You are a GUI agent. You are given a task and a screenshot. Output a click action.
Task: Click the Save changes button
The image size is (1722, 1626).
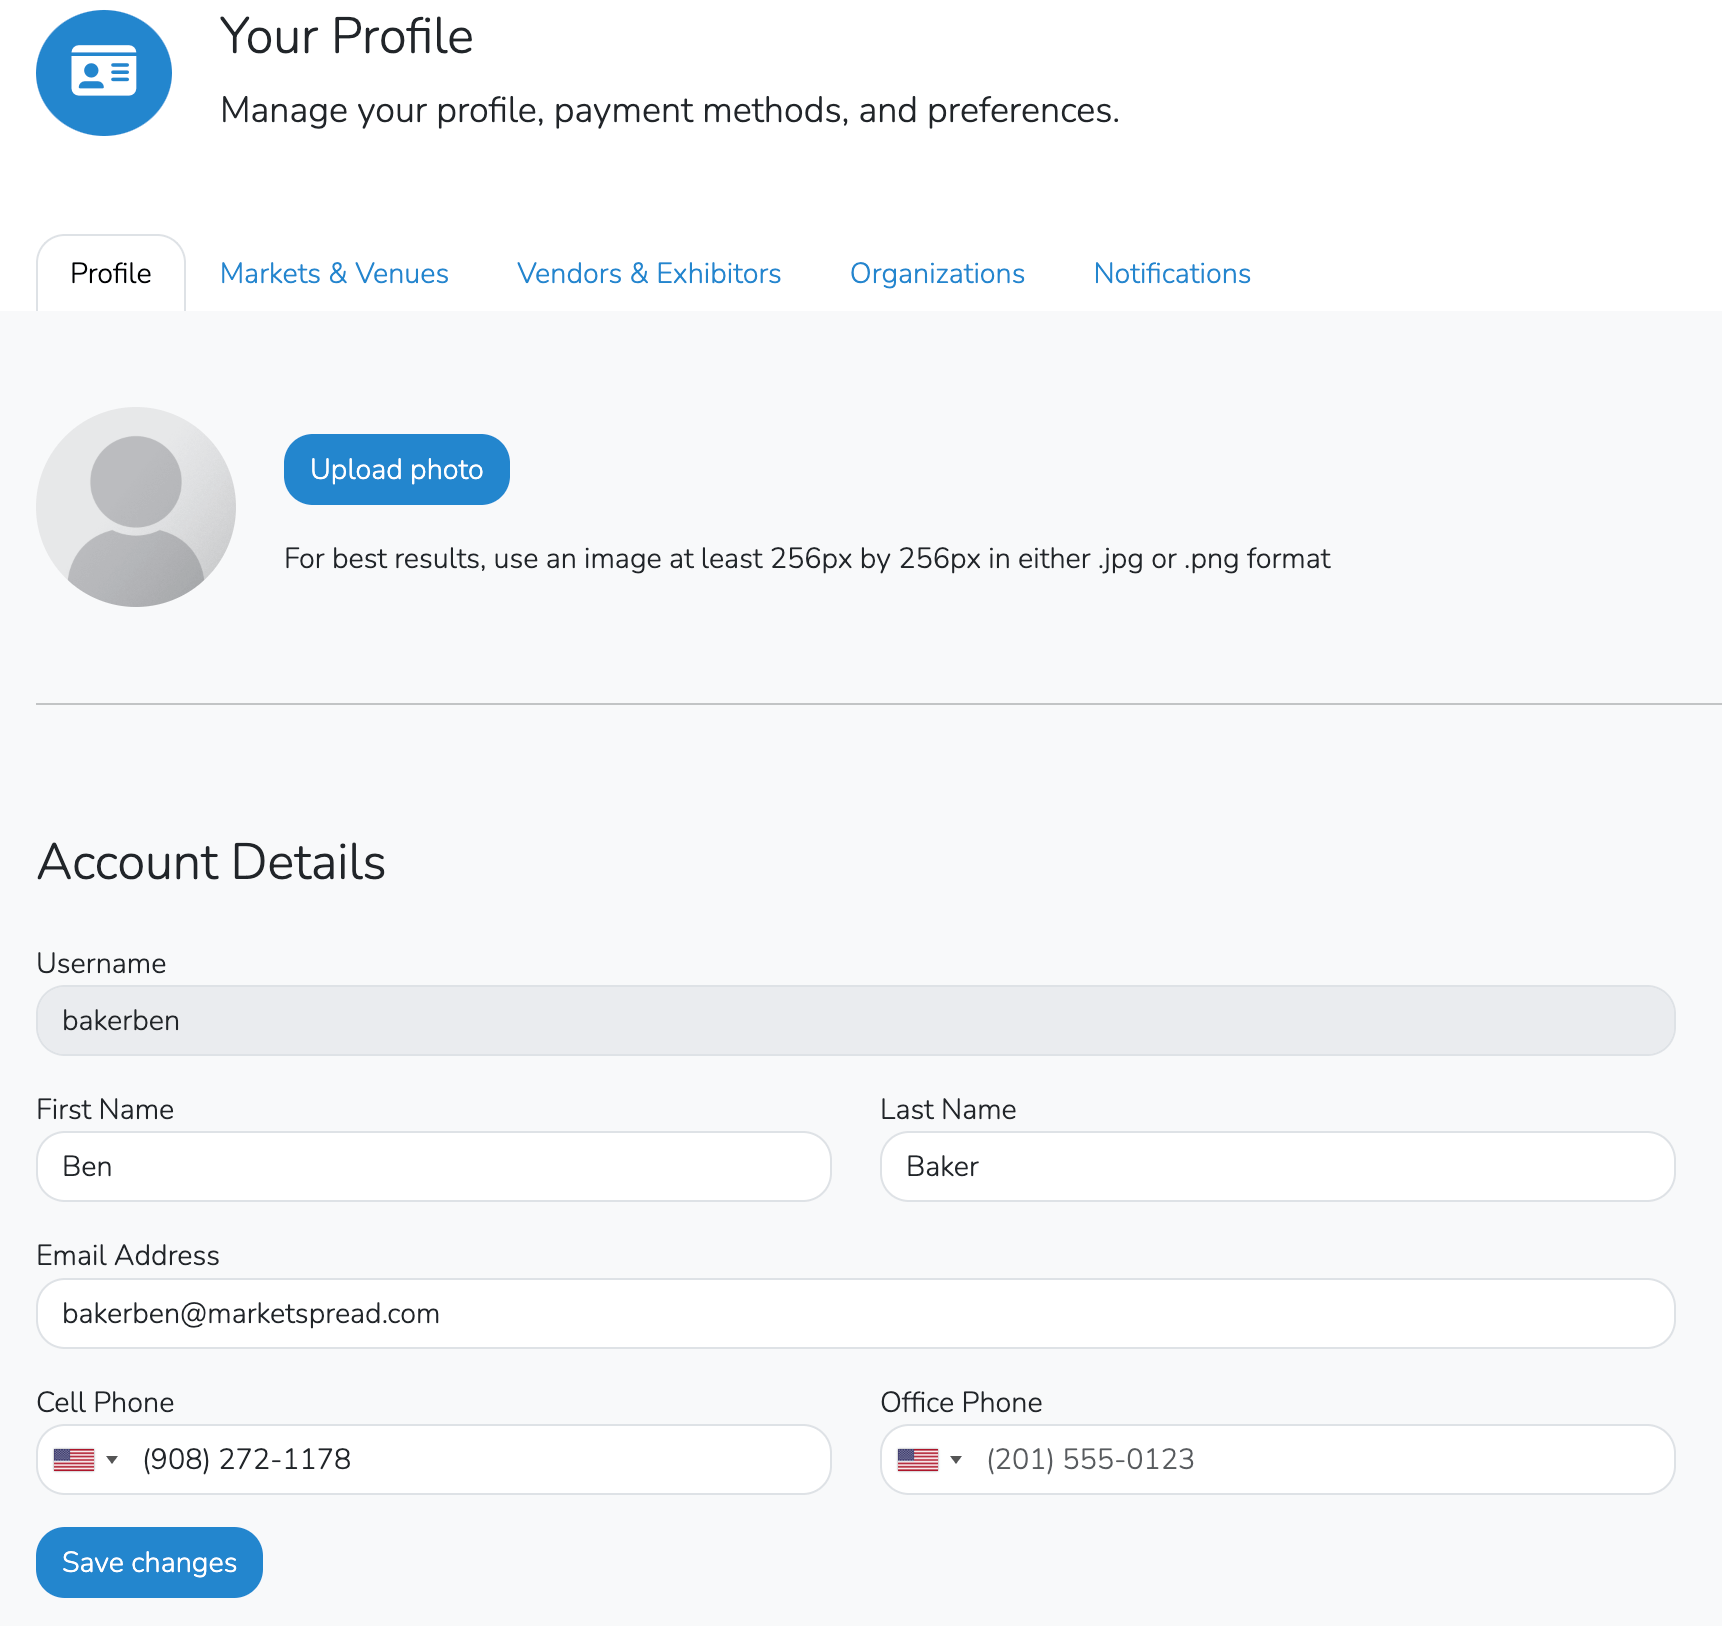click(x=149, y=1562)
